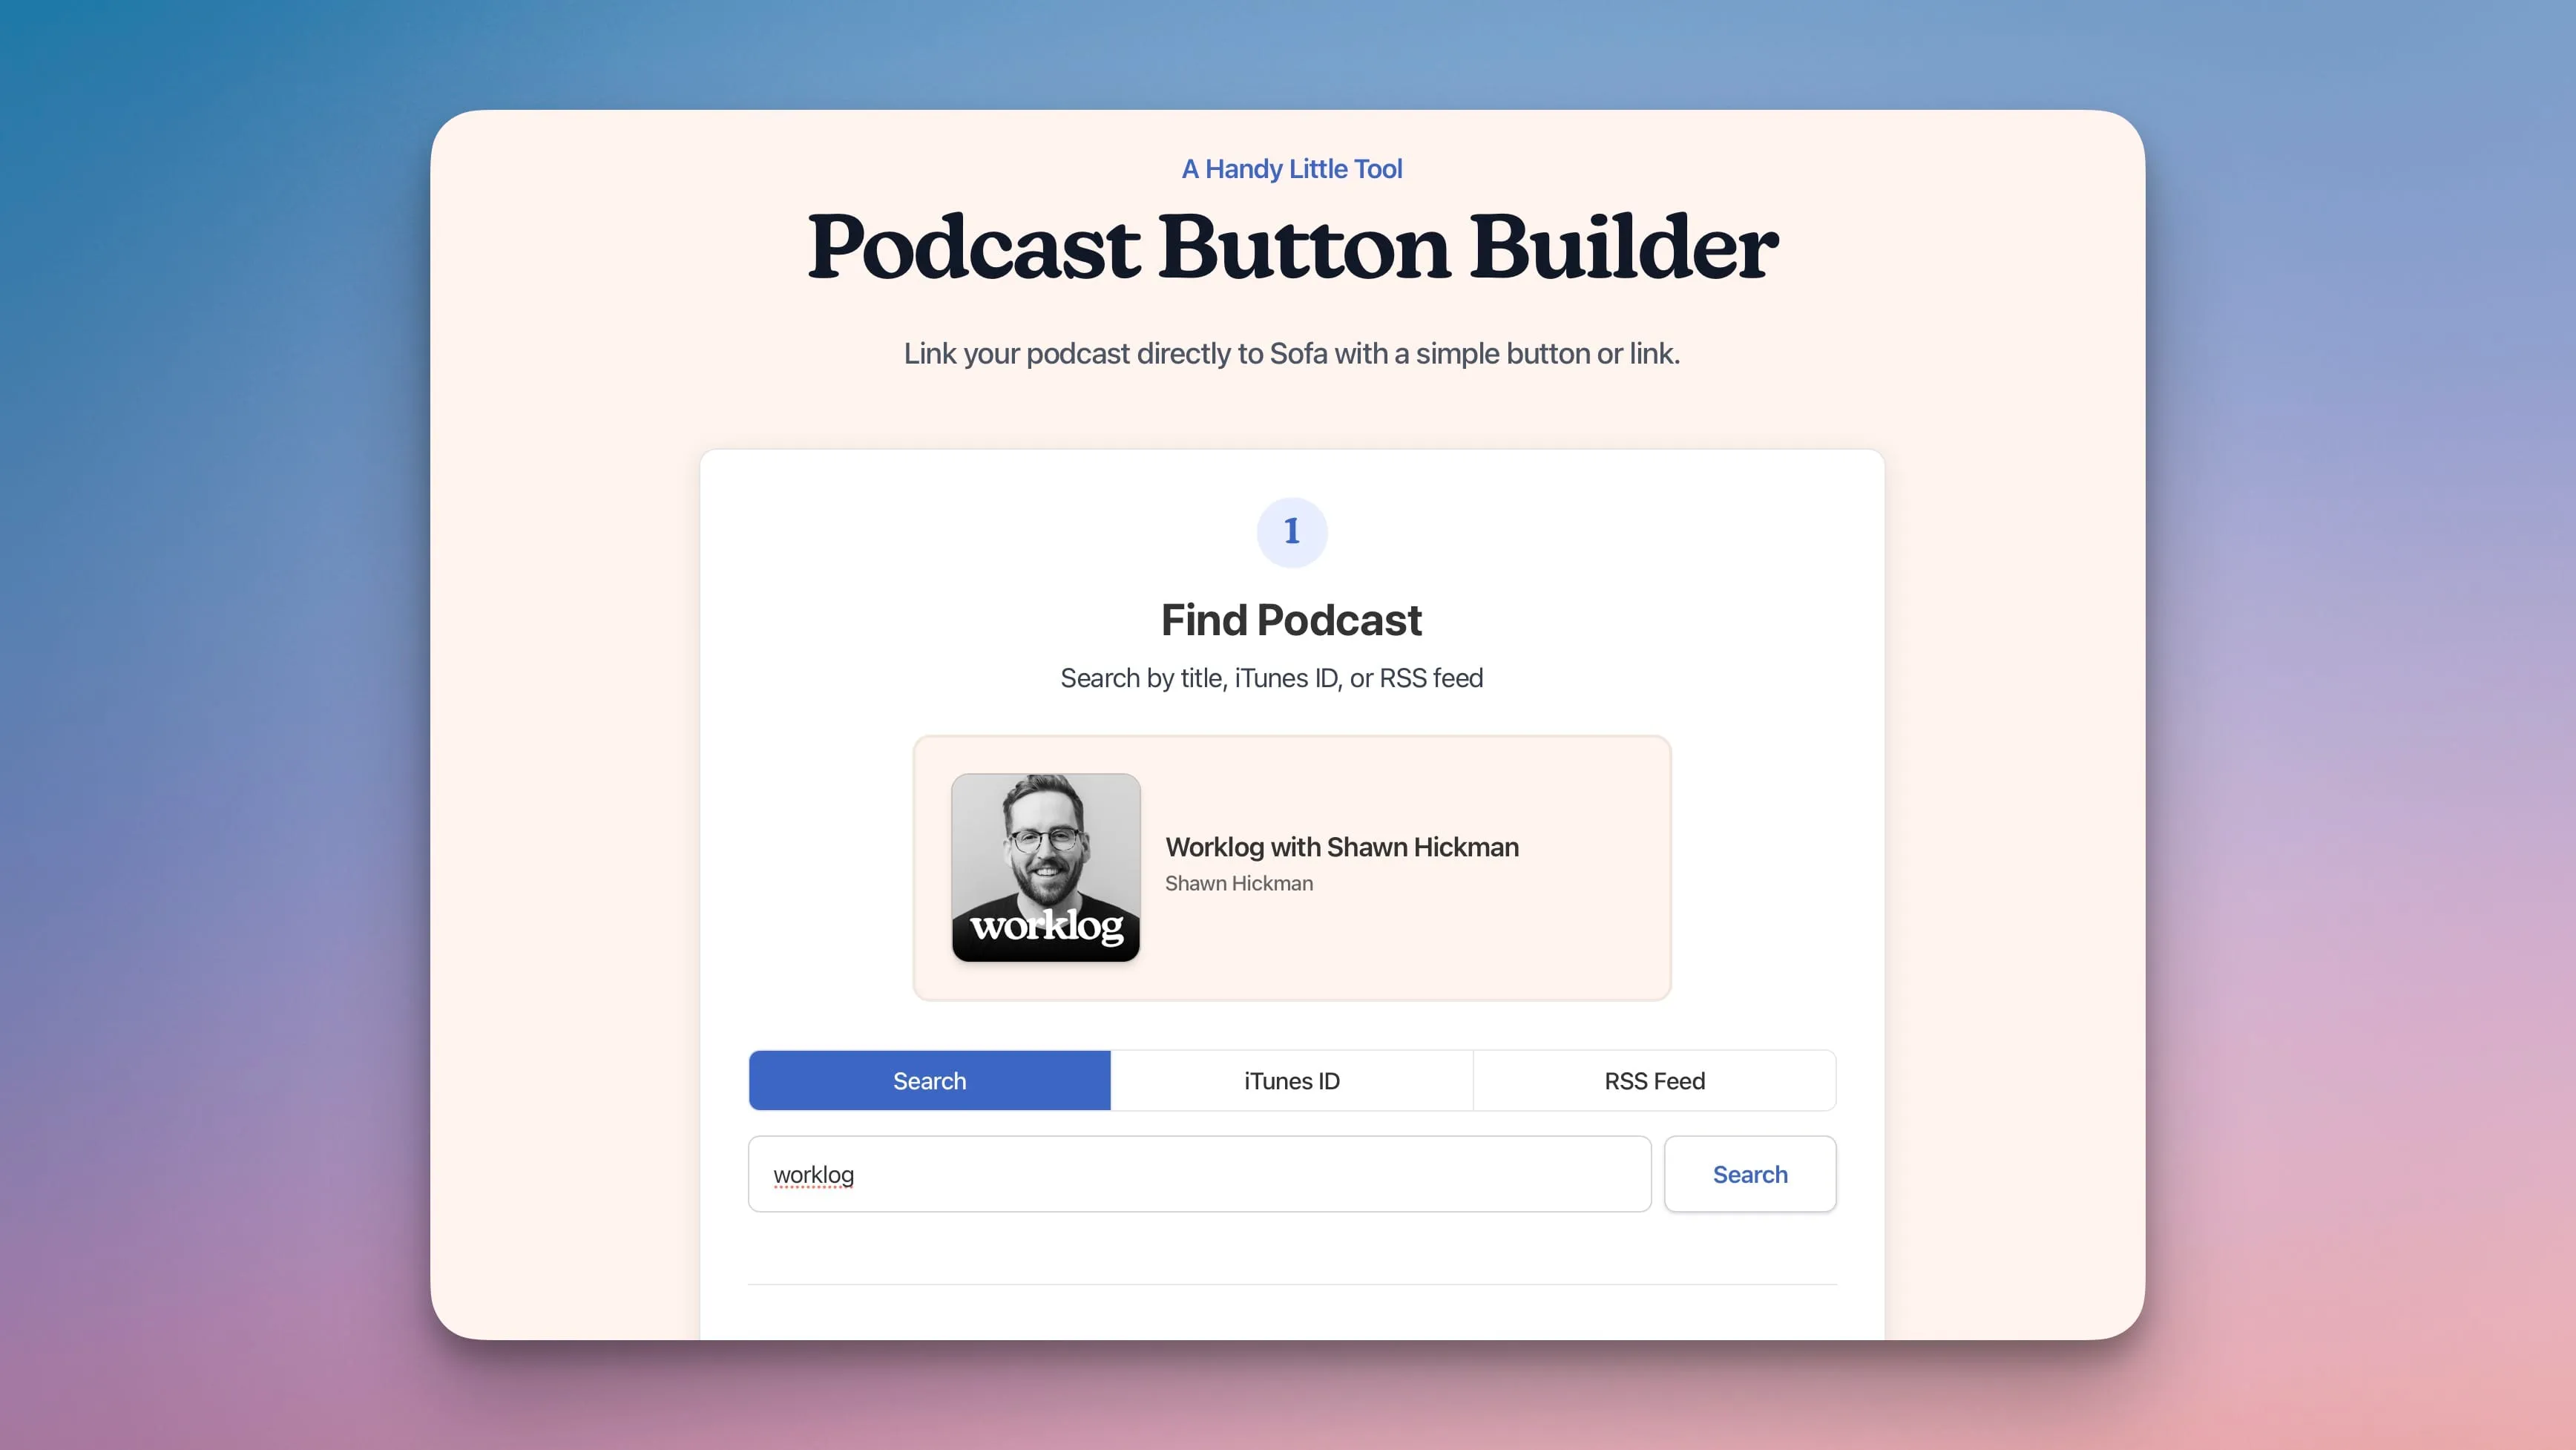Click inside the worklog search field

[x=1200, y=1174]
